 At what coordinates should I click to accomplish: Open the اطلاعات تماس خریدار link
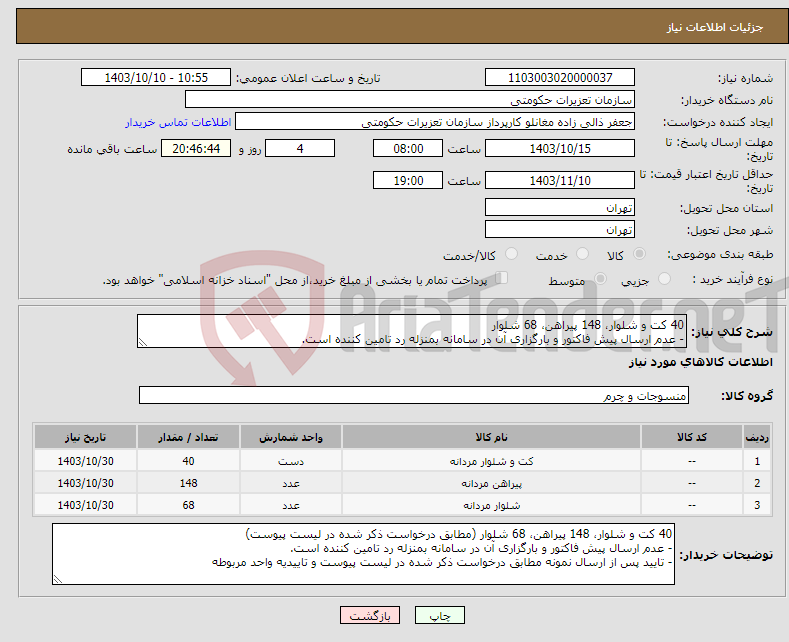[x=178, y=122]
